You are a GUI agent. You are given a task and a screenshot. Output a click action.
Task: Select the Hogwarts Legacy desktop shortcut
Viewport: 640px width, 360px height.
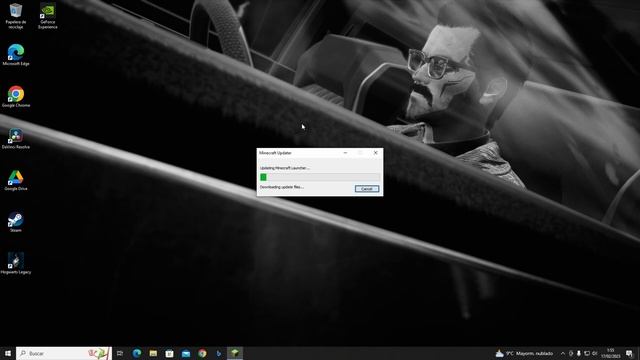coord(16,264)
